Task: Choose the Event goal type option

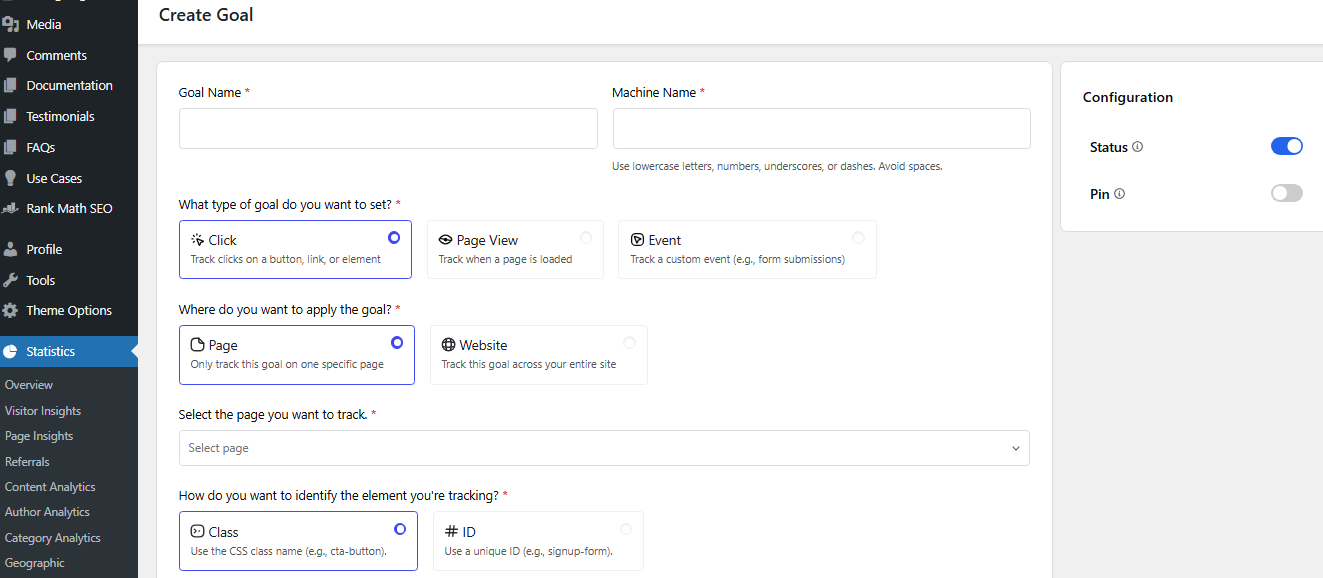Action: pos(746,249)
